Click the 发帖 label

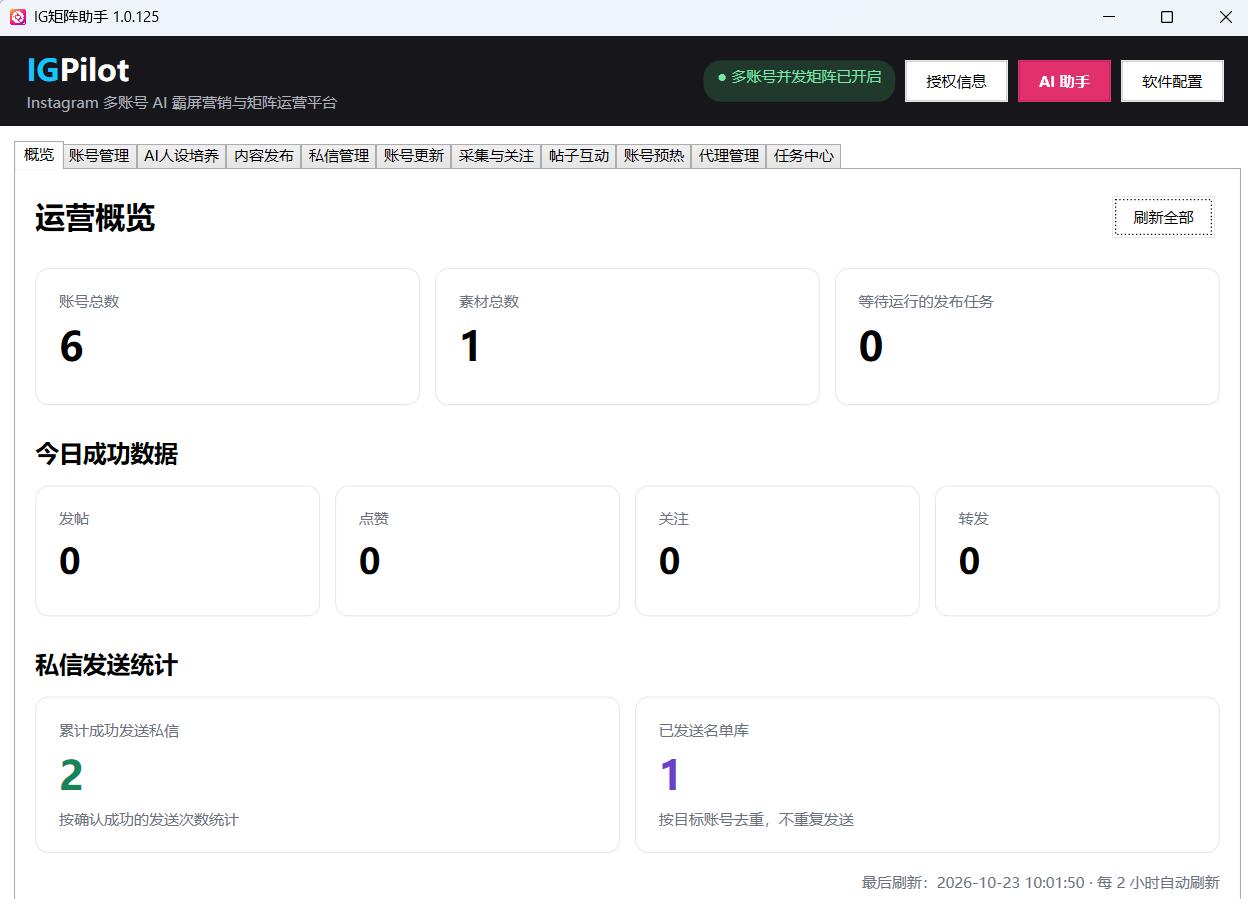[74, 519]
